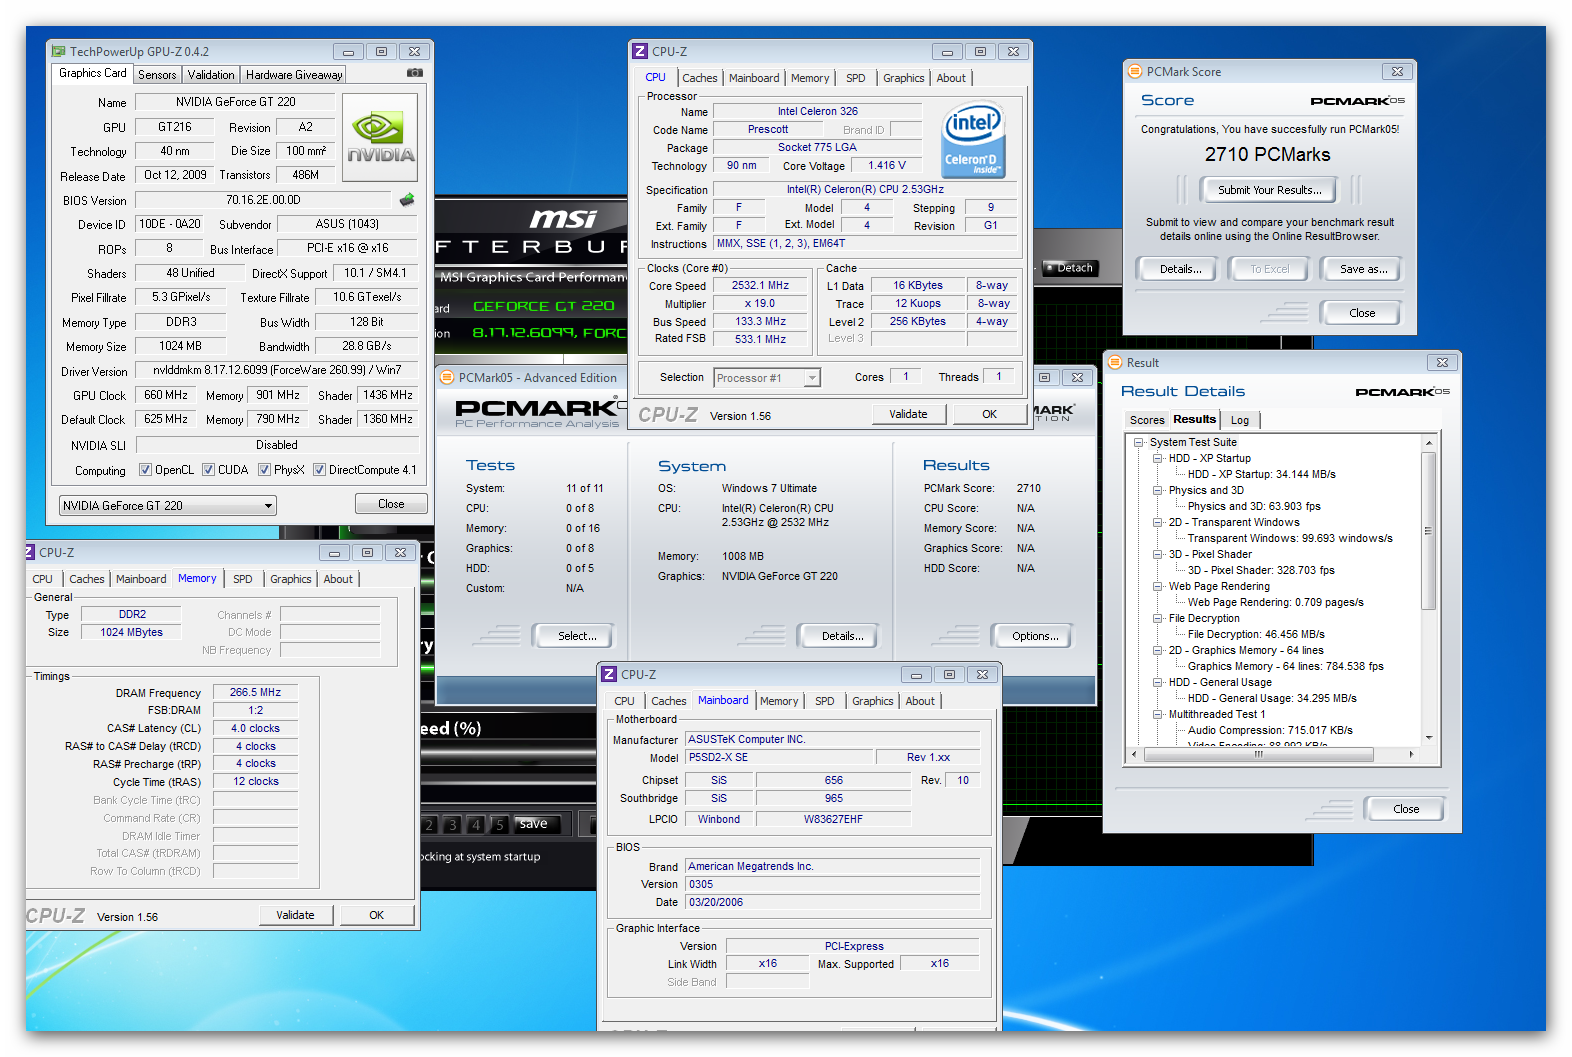
Task: Click the disabled To Excel button
Action: pyautogui.click(x=1269, y=269)
